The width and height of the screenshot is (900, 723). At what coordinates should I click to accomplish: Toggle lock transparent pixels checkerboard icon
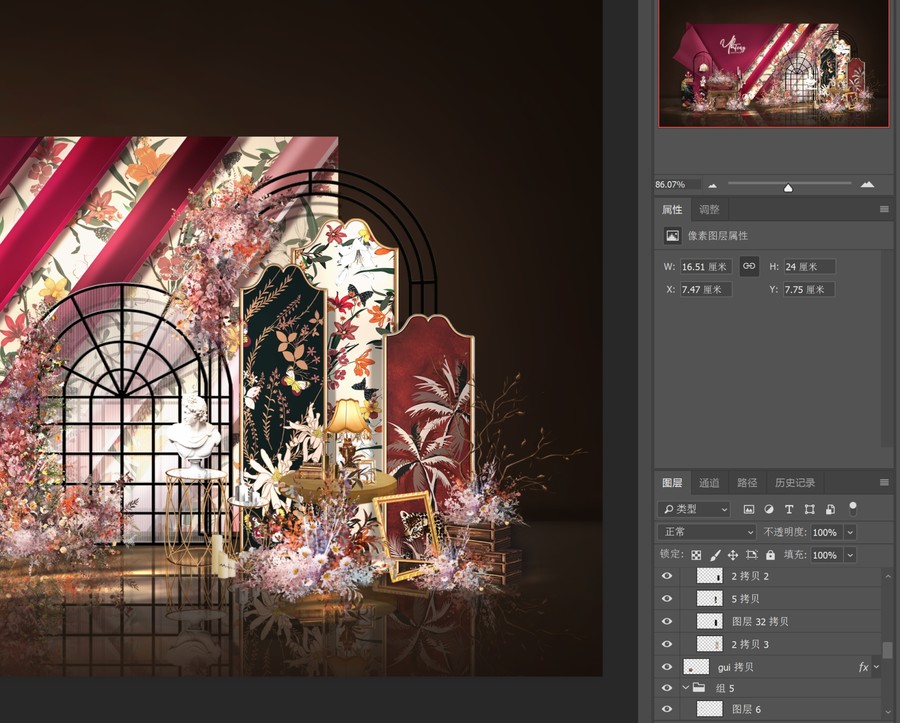point(696,555)
